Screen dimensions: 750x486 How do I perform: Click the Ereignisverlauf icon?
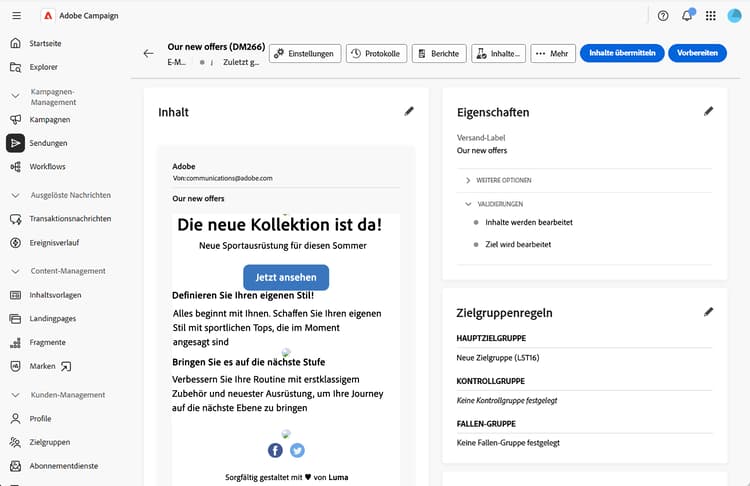[15, 243]
